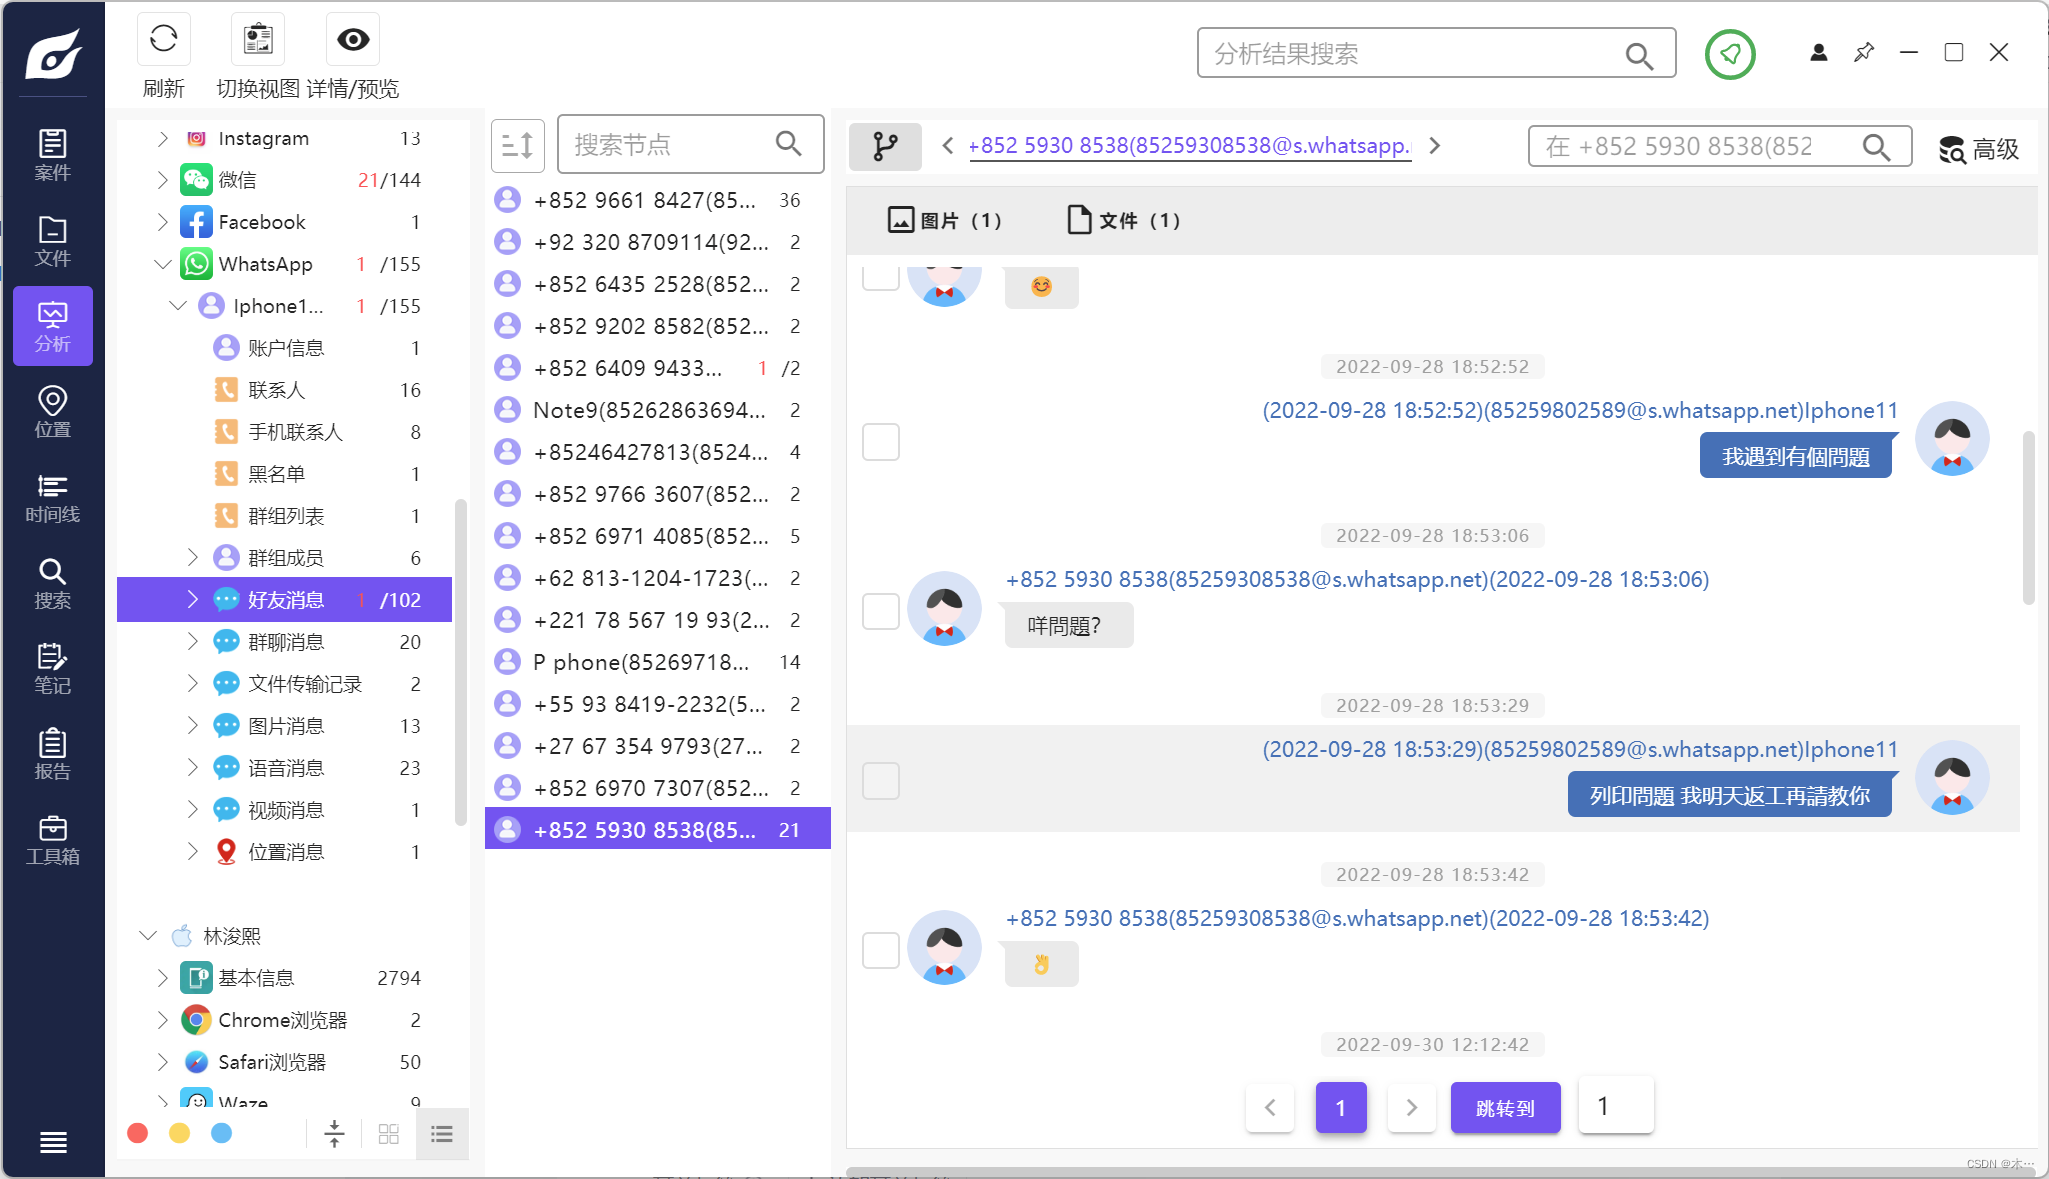Click the sort nodes button beside search
The image size is (2049, 1179).
(517, 146)
